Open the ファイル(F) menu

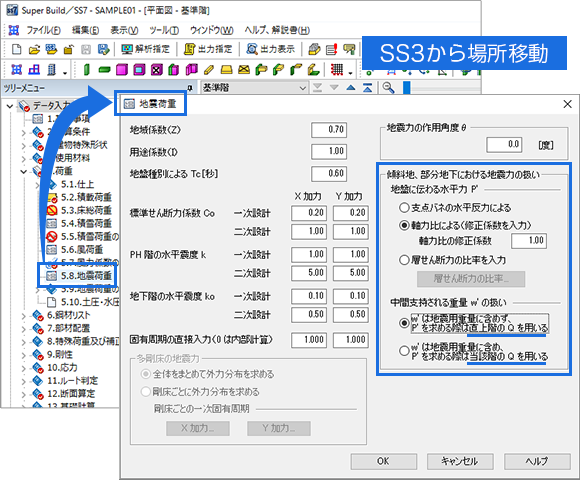tap(44, 30)
